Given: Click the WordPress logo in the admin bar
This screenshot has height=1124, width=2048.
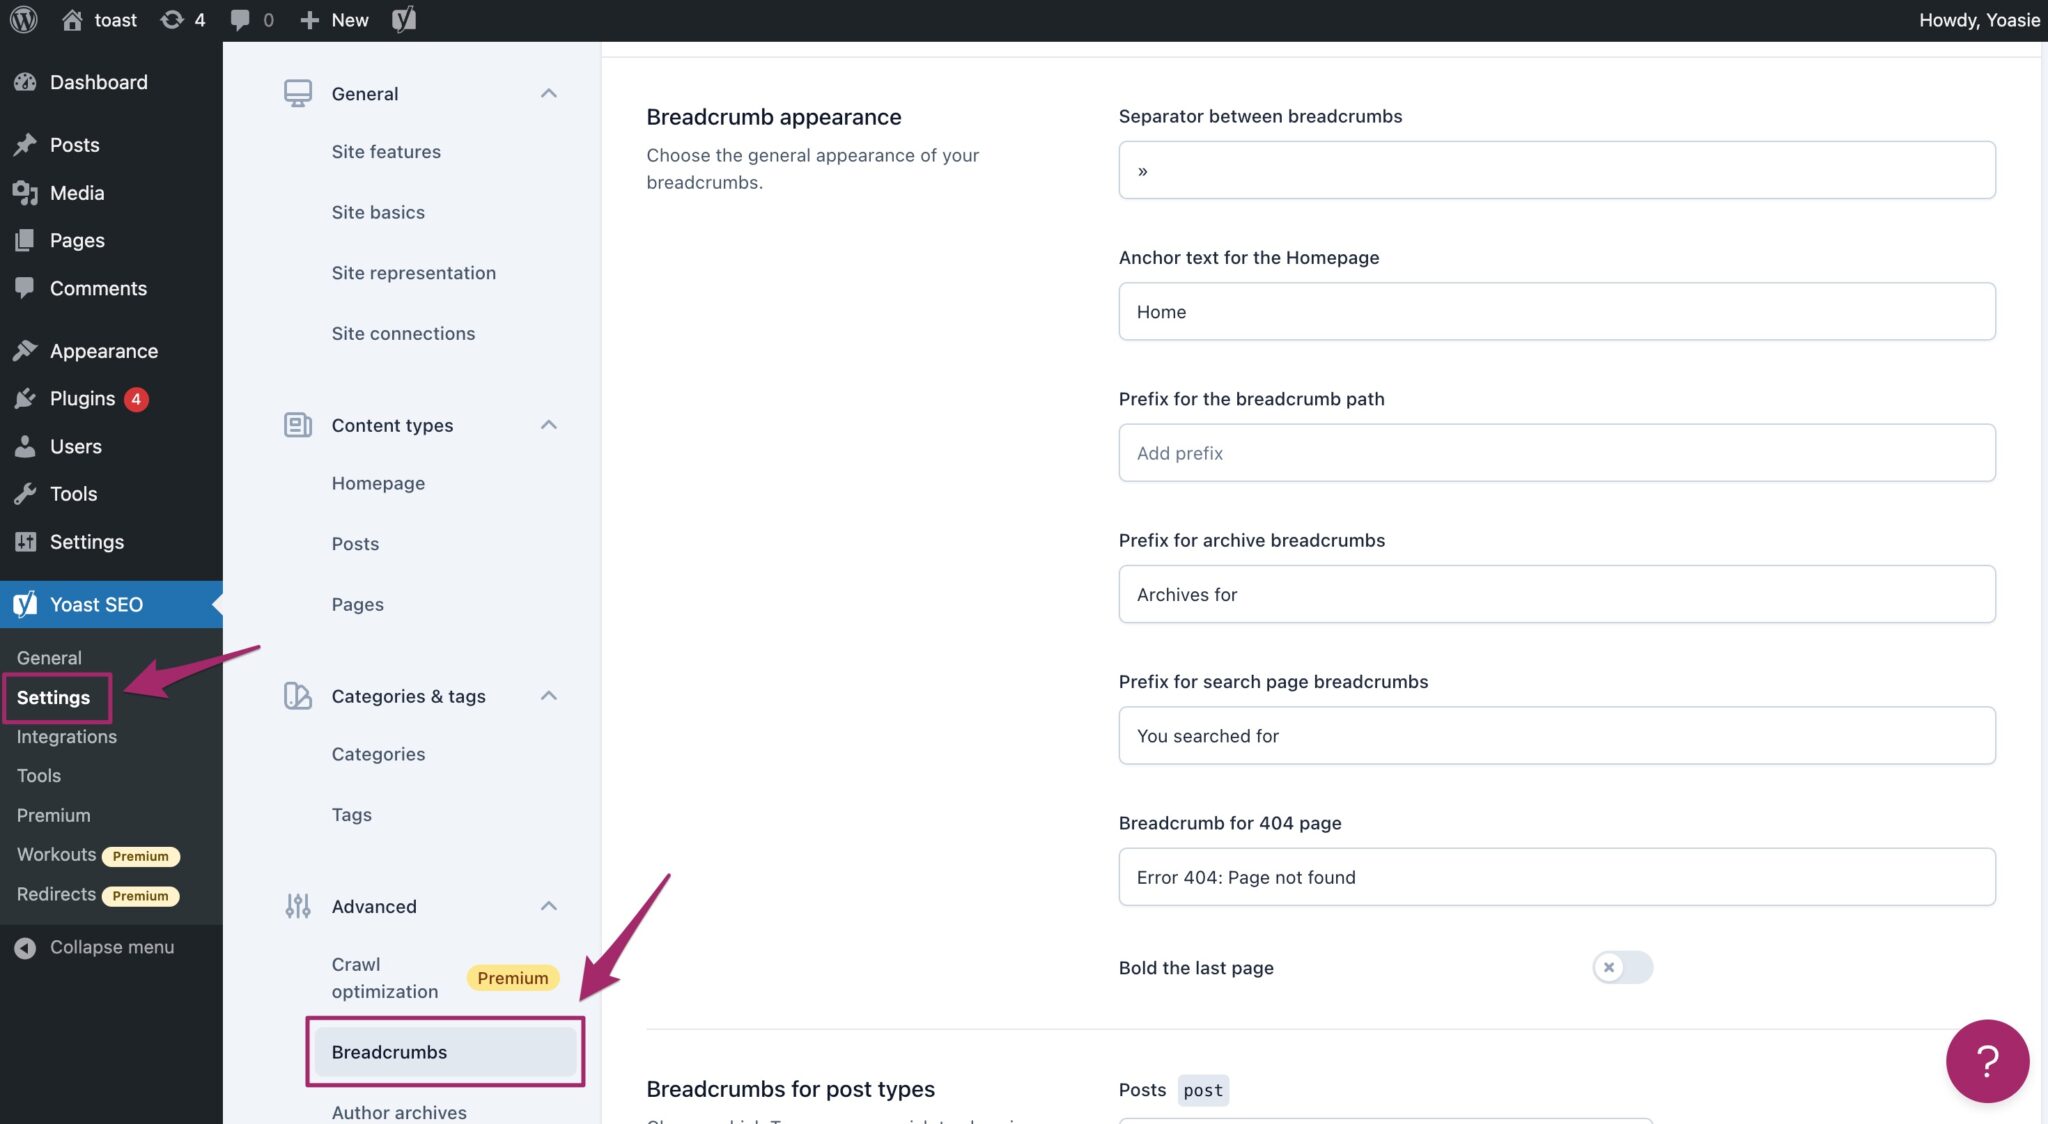Looking at the screenshot, I should pyautogui.click(x=22, y=19).
